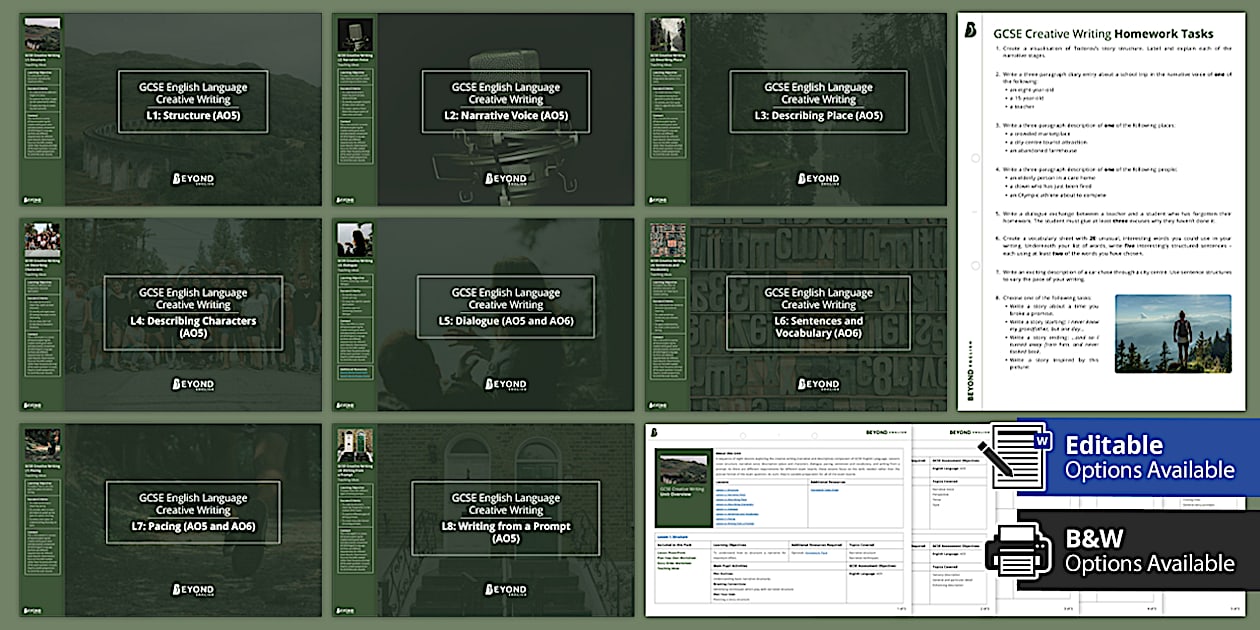Click the Beyond logo under L5: Dialogue
This screenshot has width=1260, height=630.
pyautogui.click(x=506, y=383)
